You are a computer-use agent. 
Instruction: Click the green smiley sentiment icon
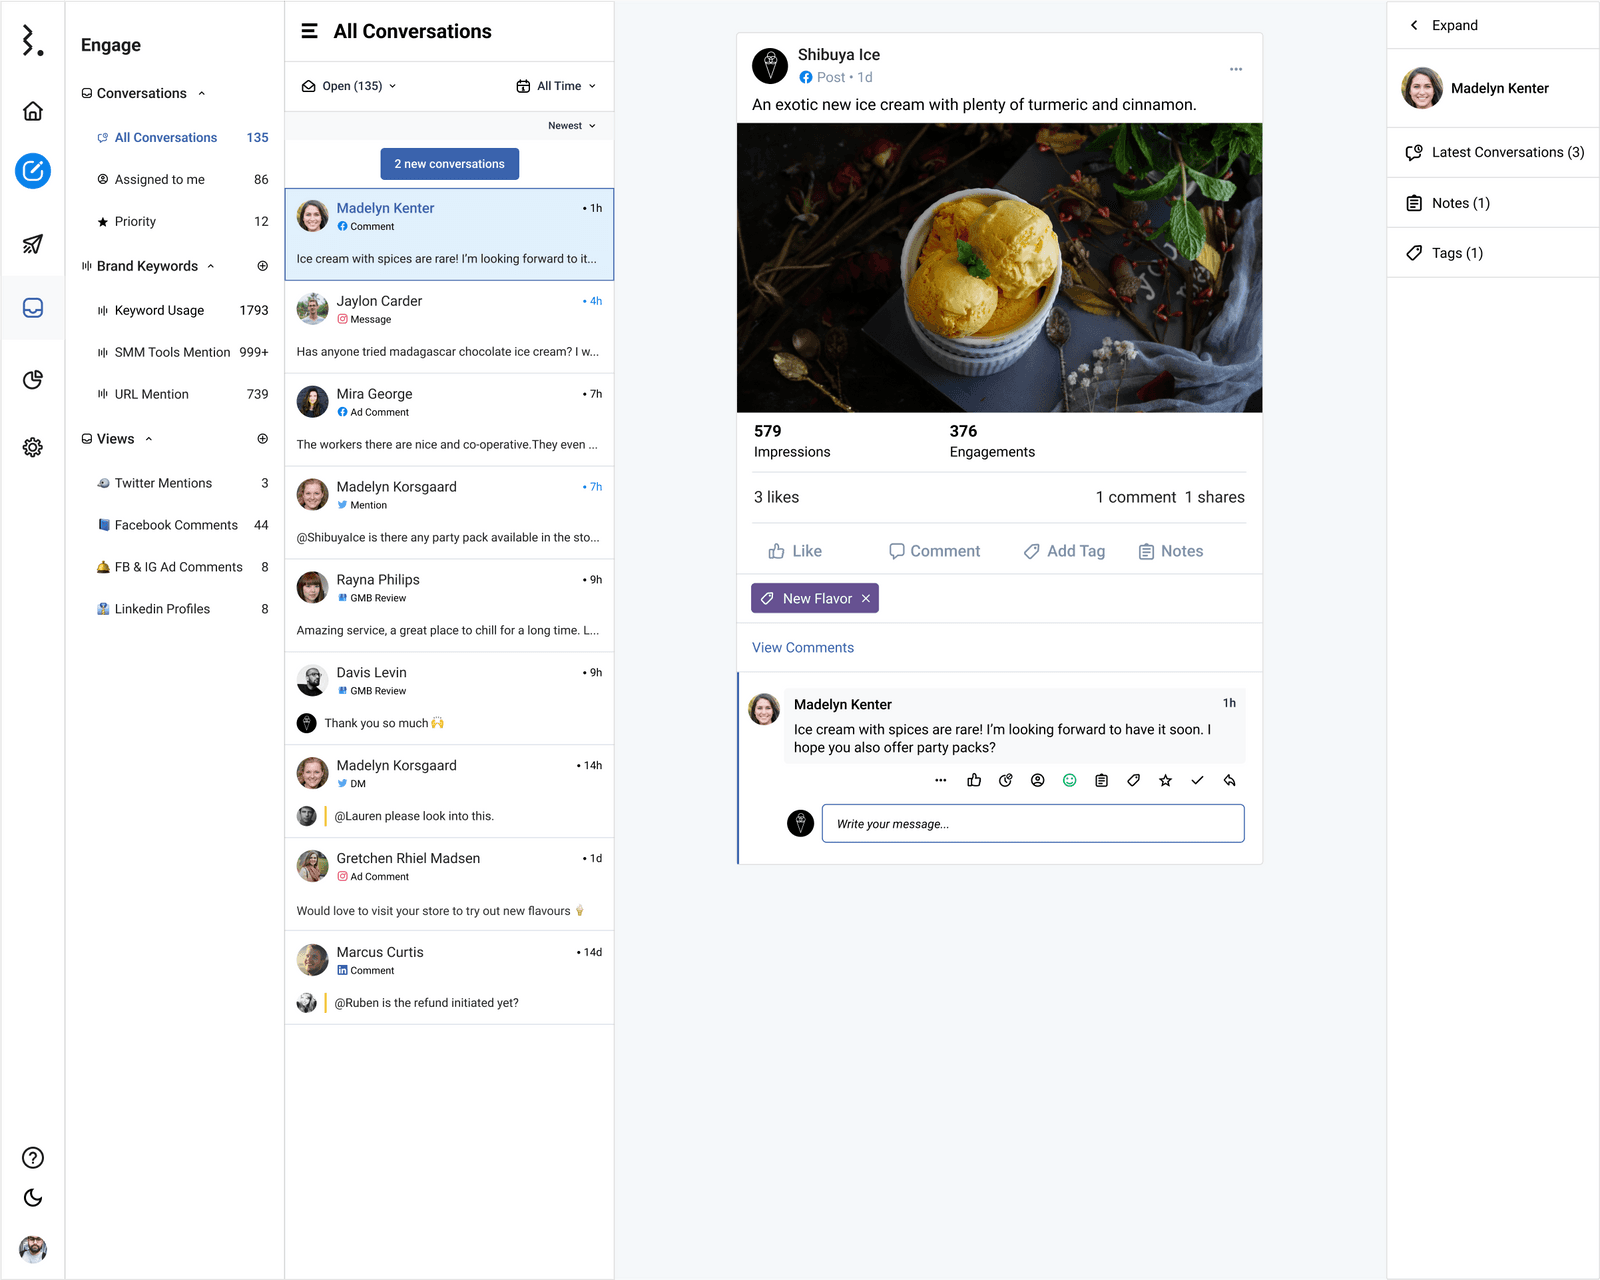(x=1069, y=781)
